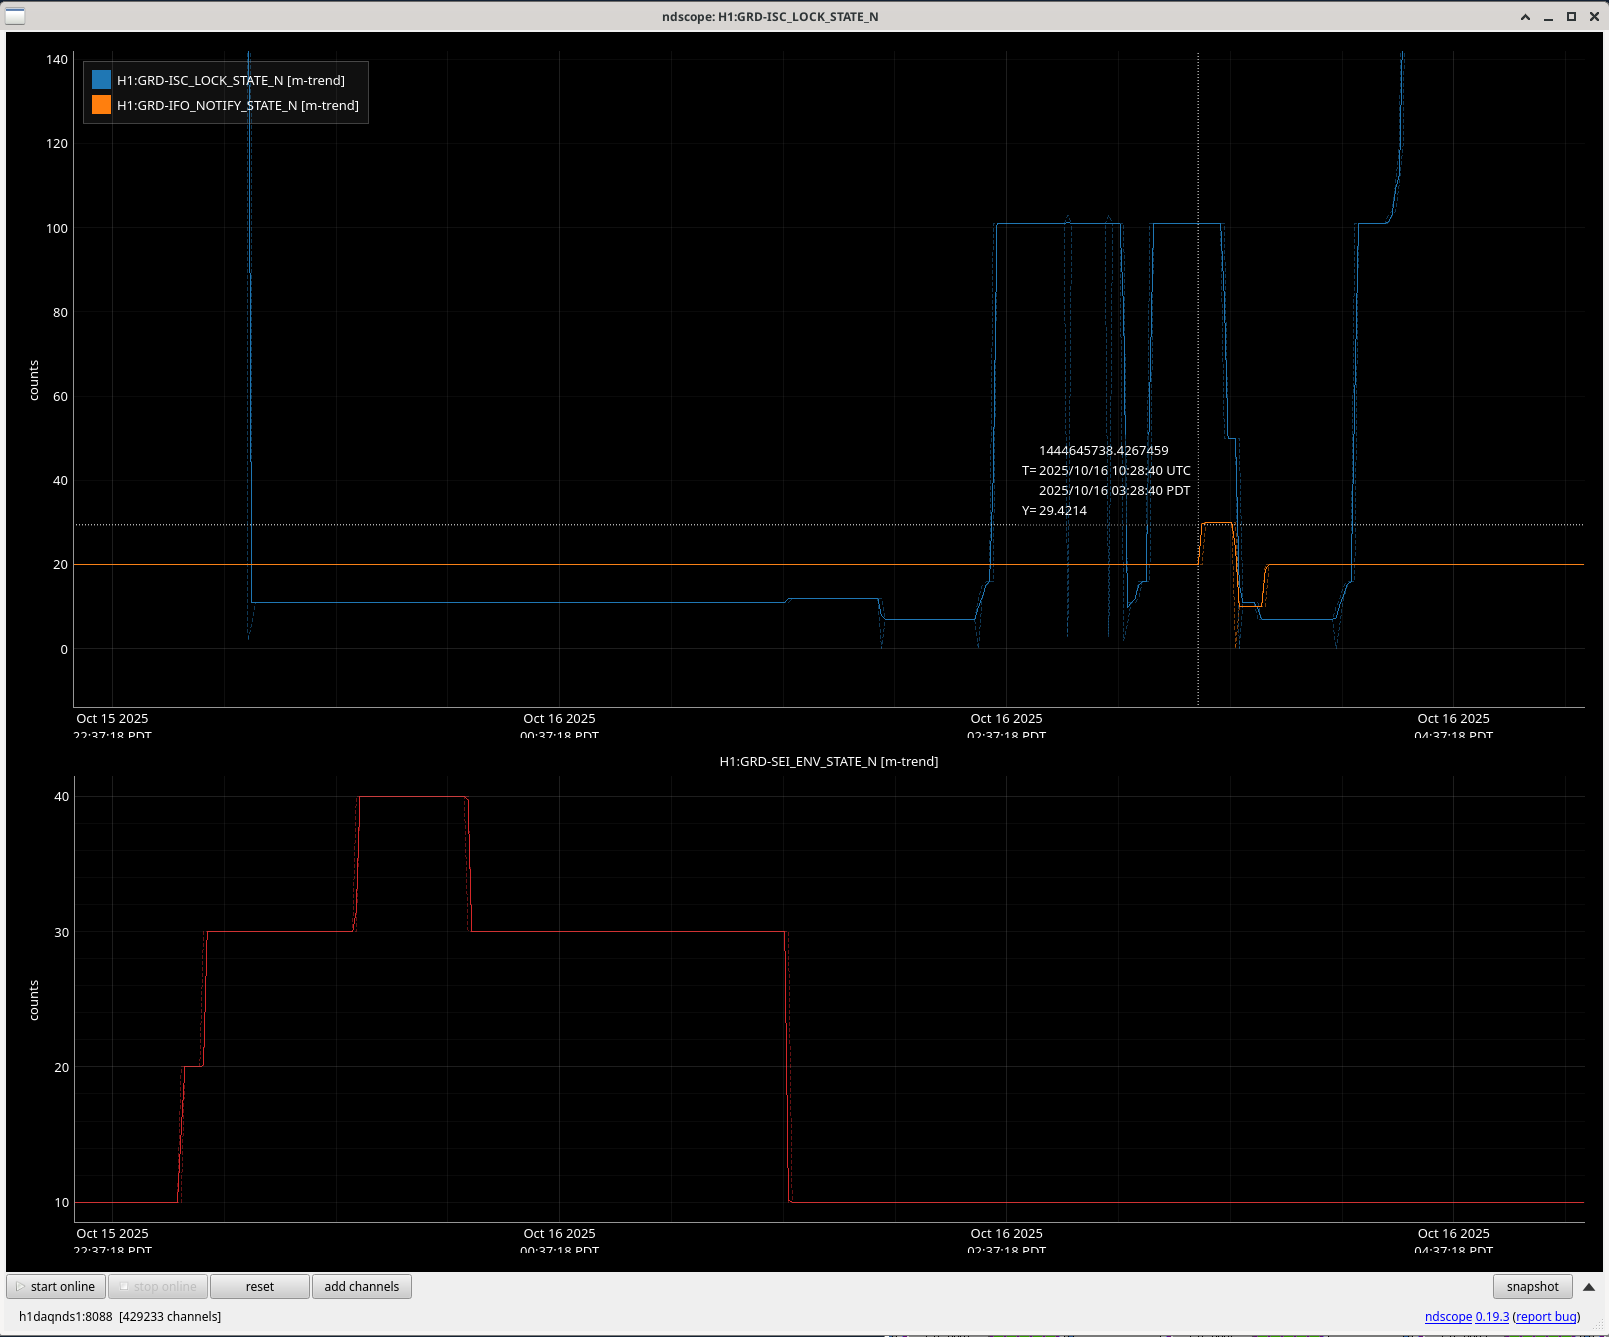Toggle H1:GRD-IFO_NOTIFY_STATE_N legend label
Viewport: 1609px width, 1337px height.
coord(237,105)
